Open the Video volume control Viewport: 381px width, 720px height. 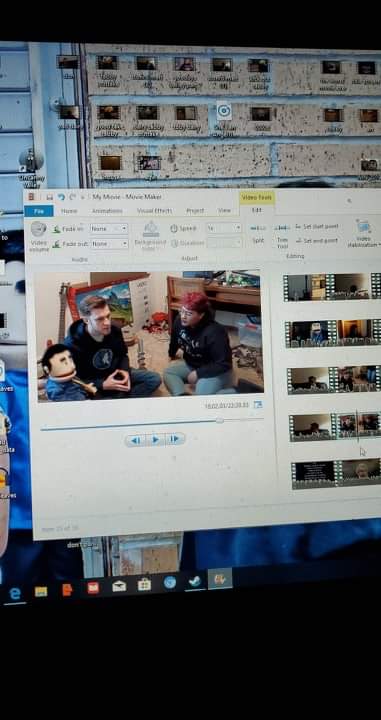[39, 236]
